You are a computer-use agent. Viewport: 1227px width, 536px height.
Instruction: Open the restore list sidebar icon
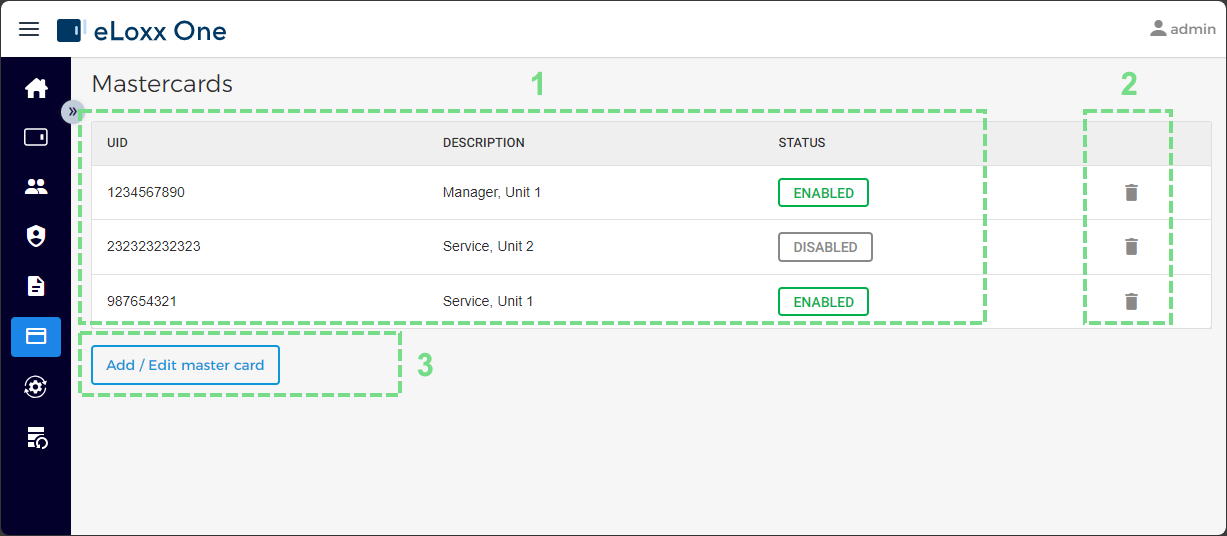36,437
